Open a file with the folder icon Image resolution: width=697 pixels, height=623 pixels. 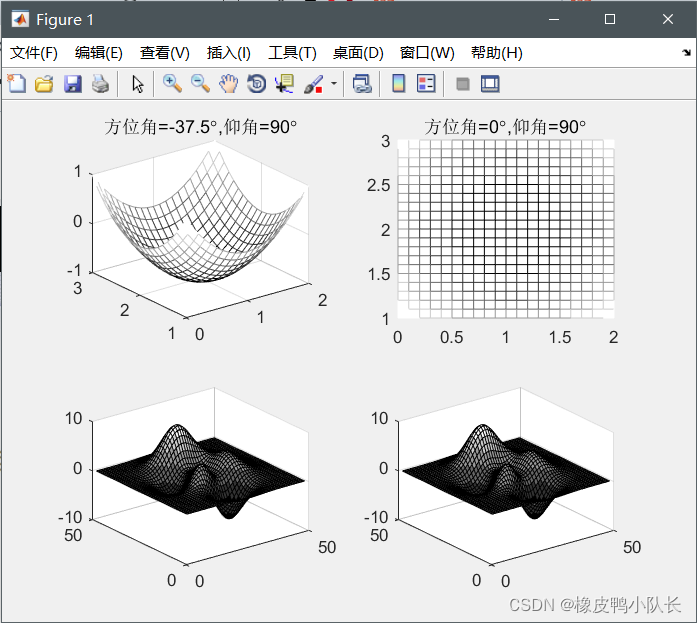tap(44, 84)
